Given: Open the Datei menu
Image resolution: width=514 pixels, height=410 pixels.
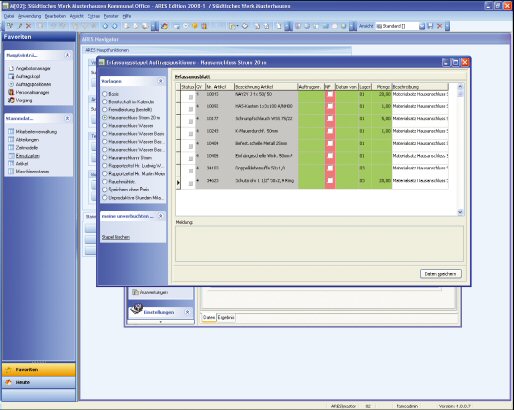Looking at the screenshot, I should pyautogui.click(x=9, y=16).
